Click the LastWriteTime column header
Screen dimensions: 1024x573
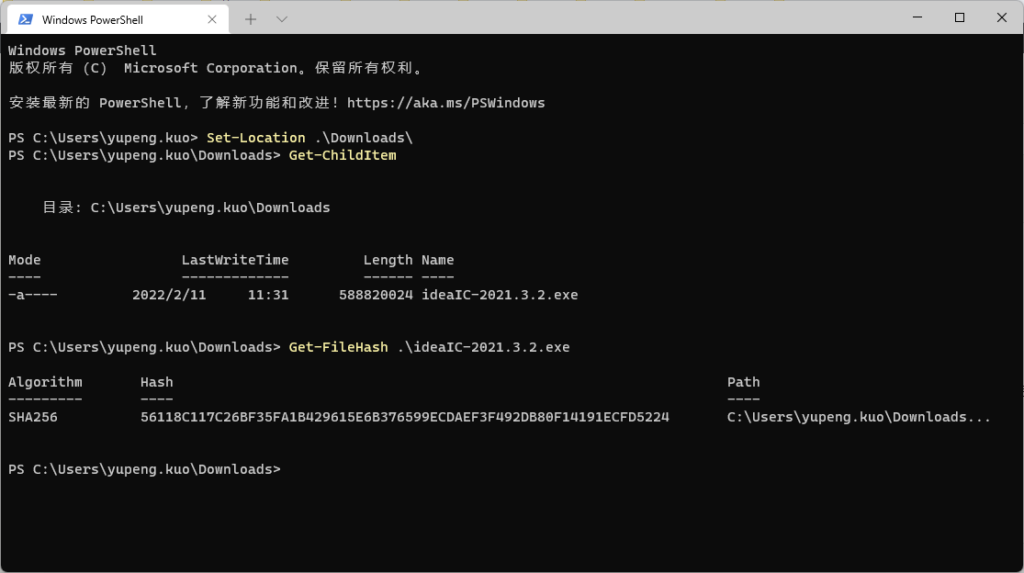[235, 260]
